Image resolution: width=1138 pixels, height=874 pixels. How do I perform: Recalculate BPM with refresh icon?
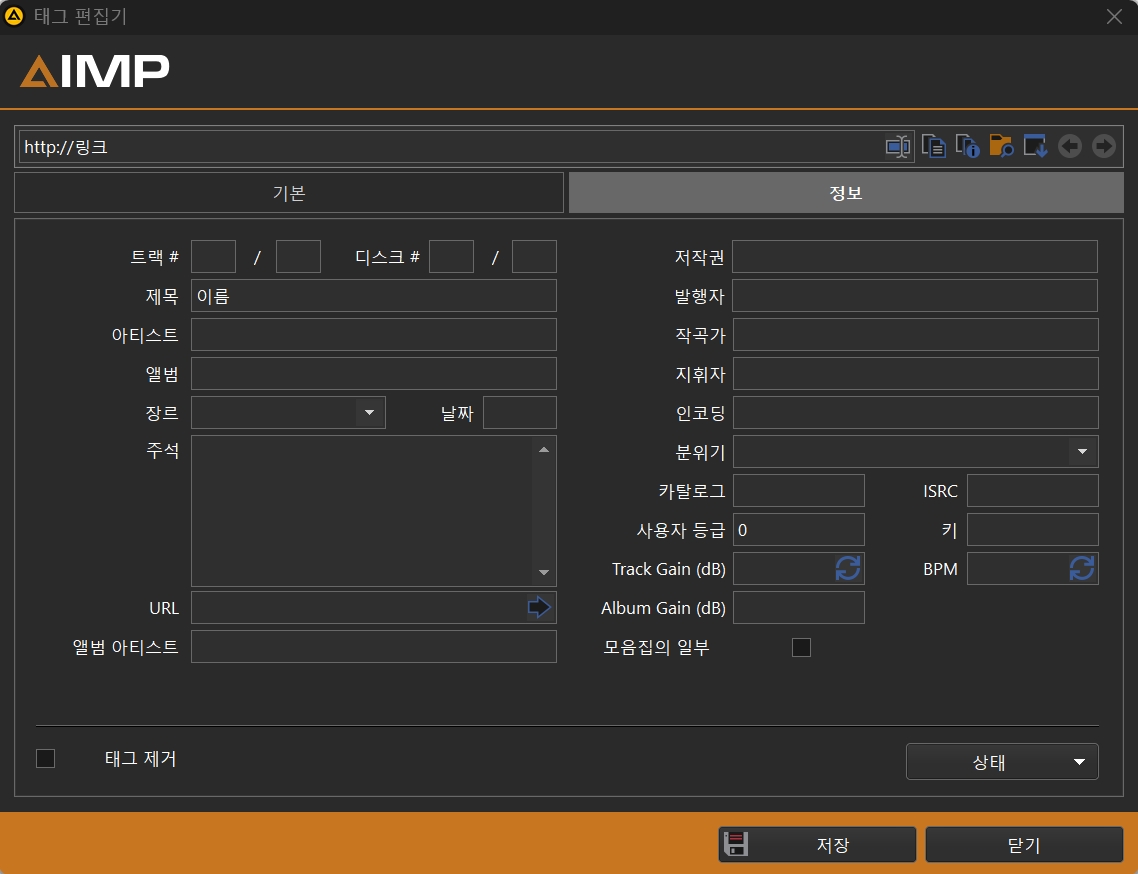tap(1081, 568)
